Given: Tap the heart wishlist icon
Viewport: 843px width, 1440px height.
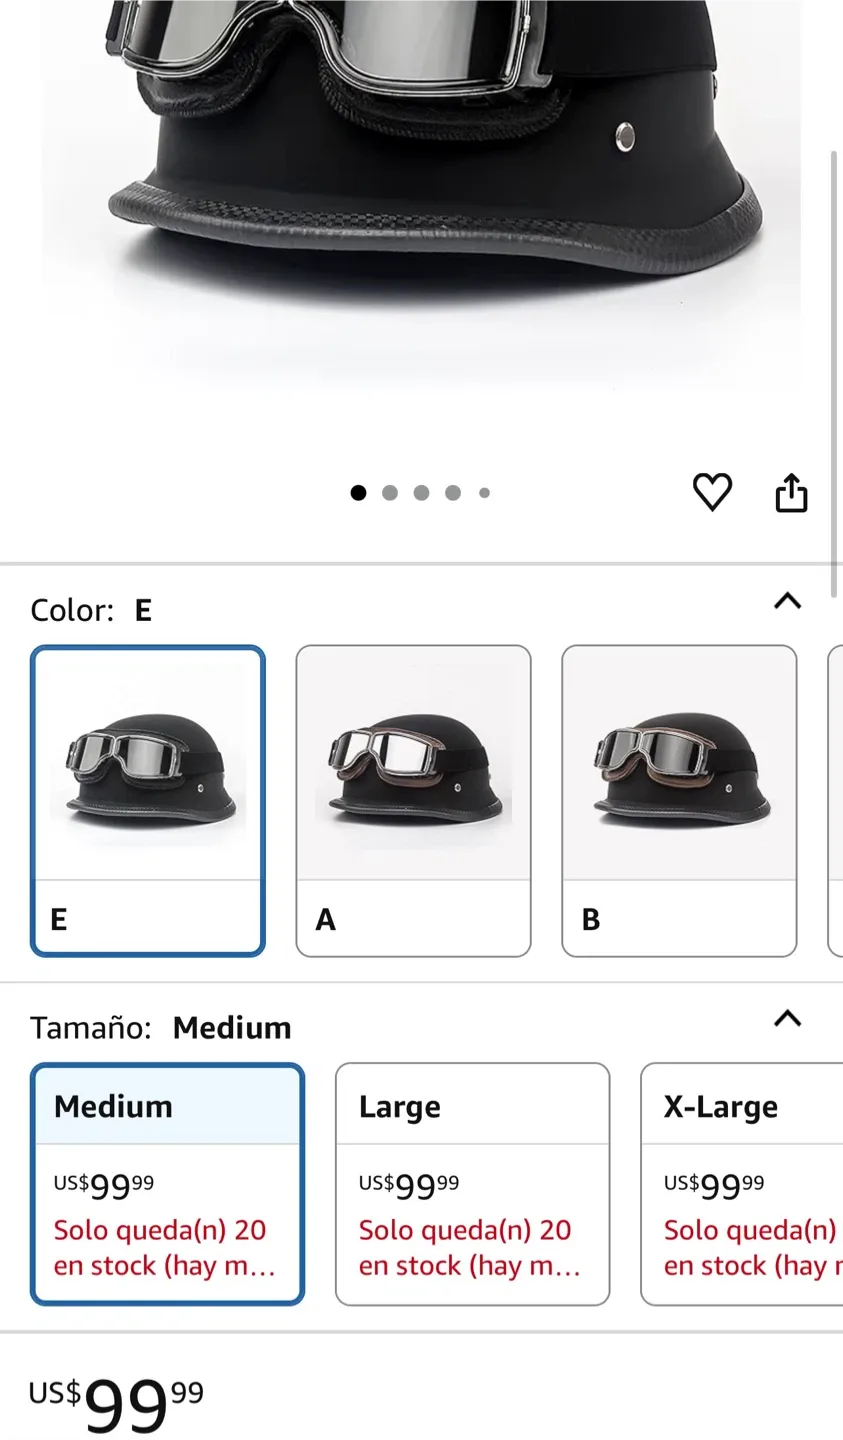Looking at the screenshot, I should (x=712, y=492).
